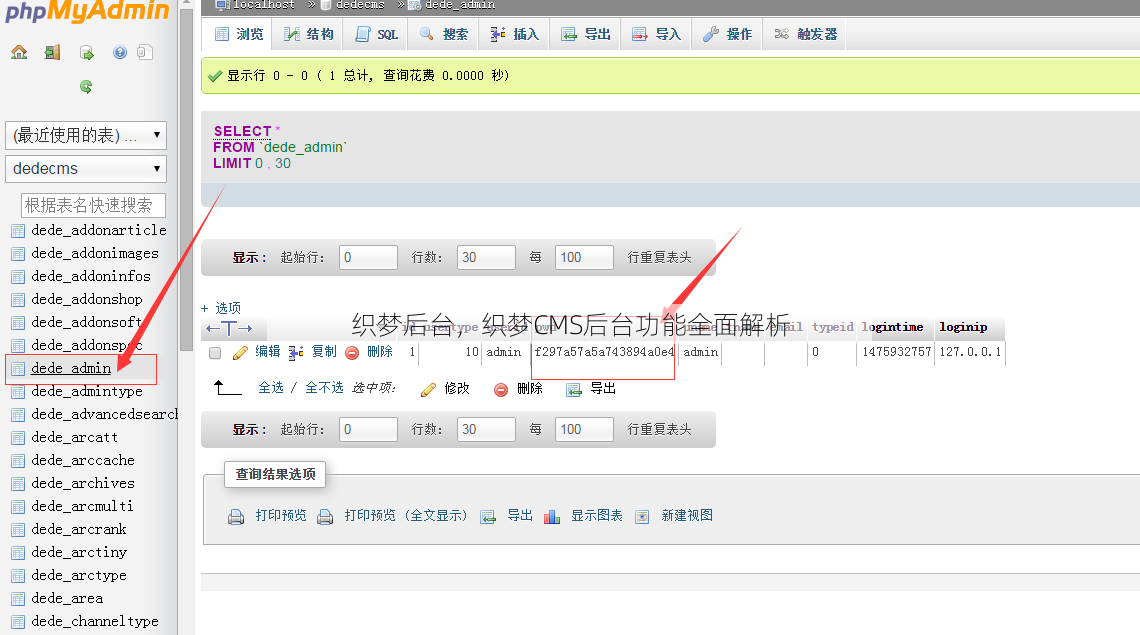The height and width of the screenshot is (635, 1140).
Task: Click 显示 button in top display bar
Action: pyautogui.click(x=249, y=257)
